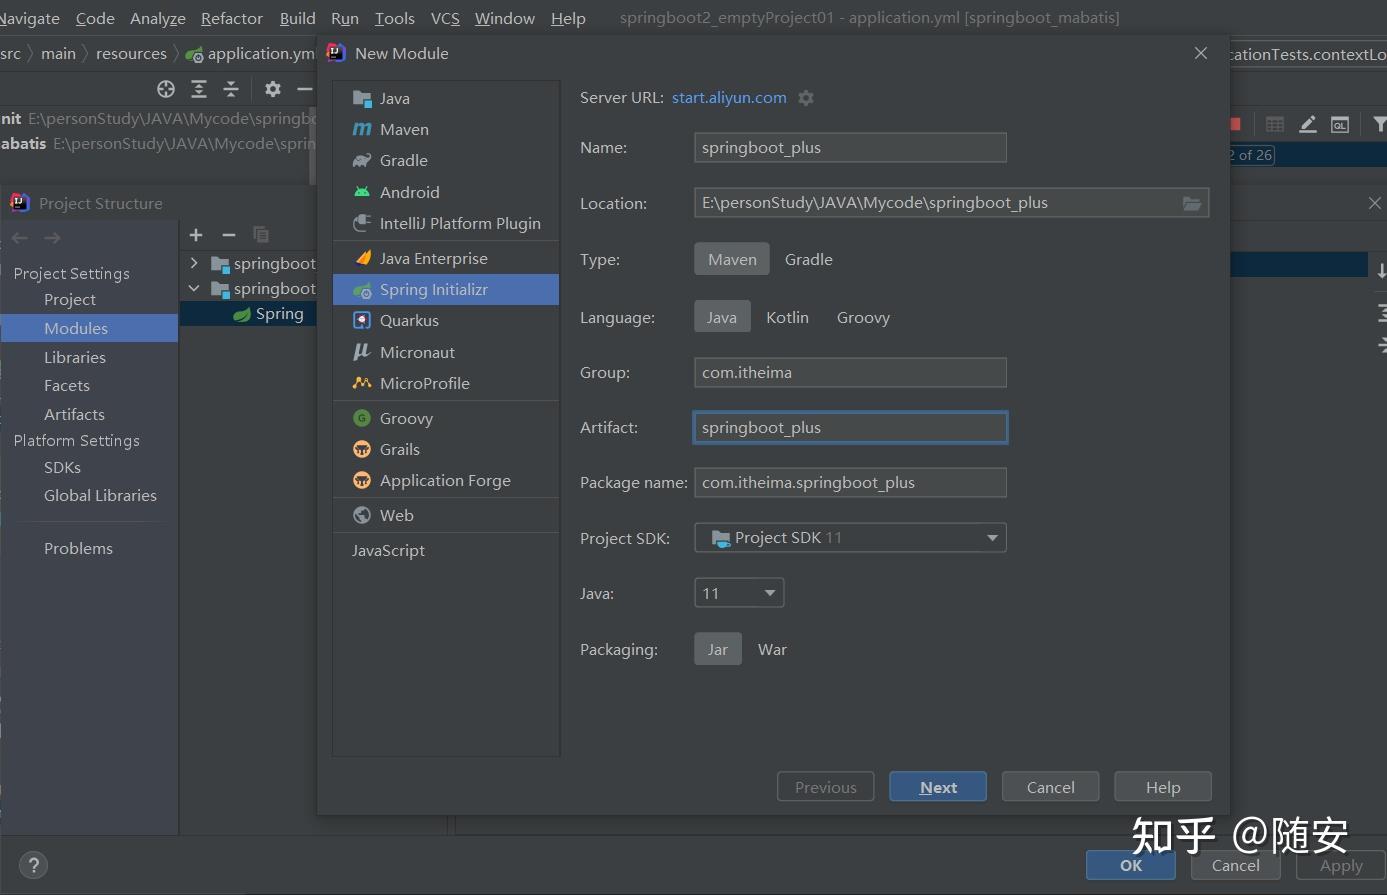Collapse second springboot module node
The image size is (1387, 895).
coord(194,288)
